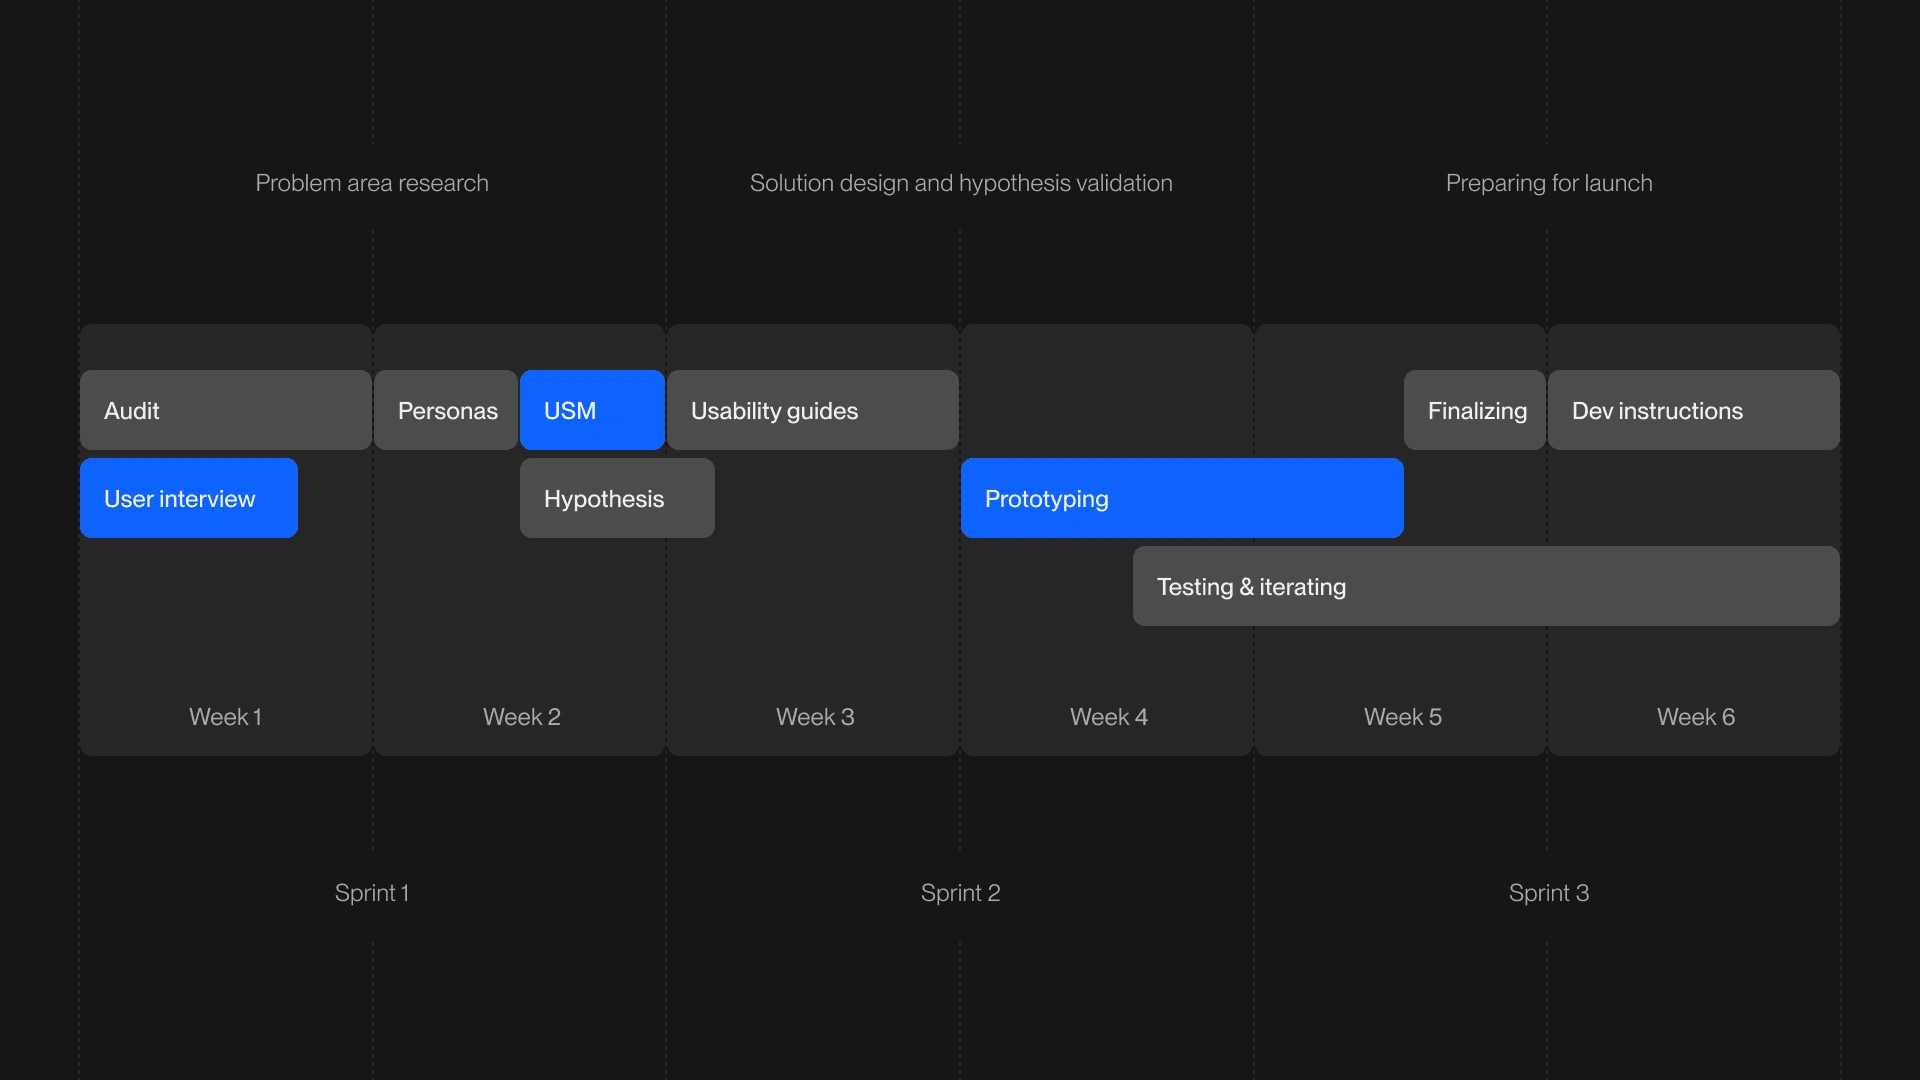Click the Week 6 label
The image size is (1920, 1080).
pyautogui.click(x=1695, y=717)
